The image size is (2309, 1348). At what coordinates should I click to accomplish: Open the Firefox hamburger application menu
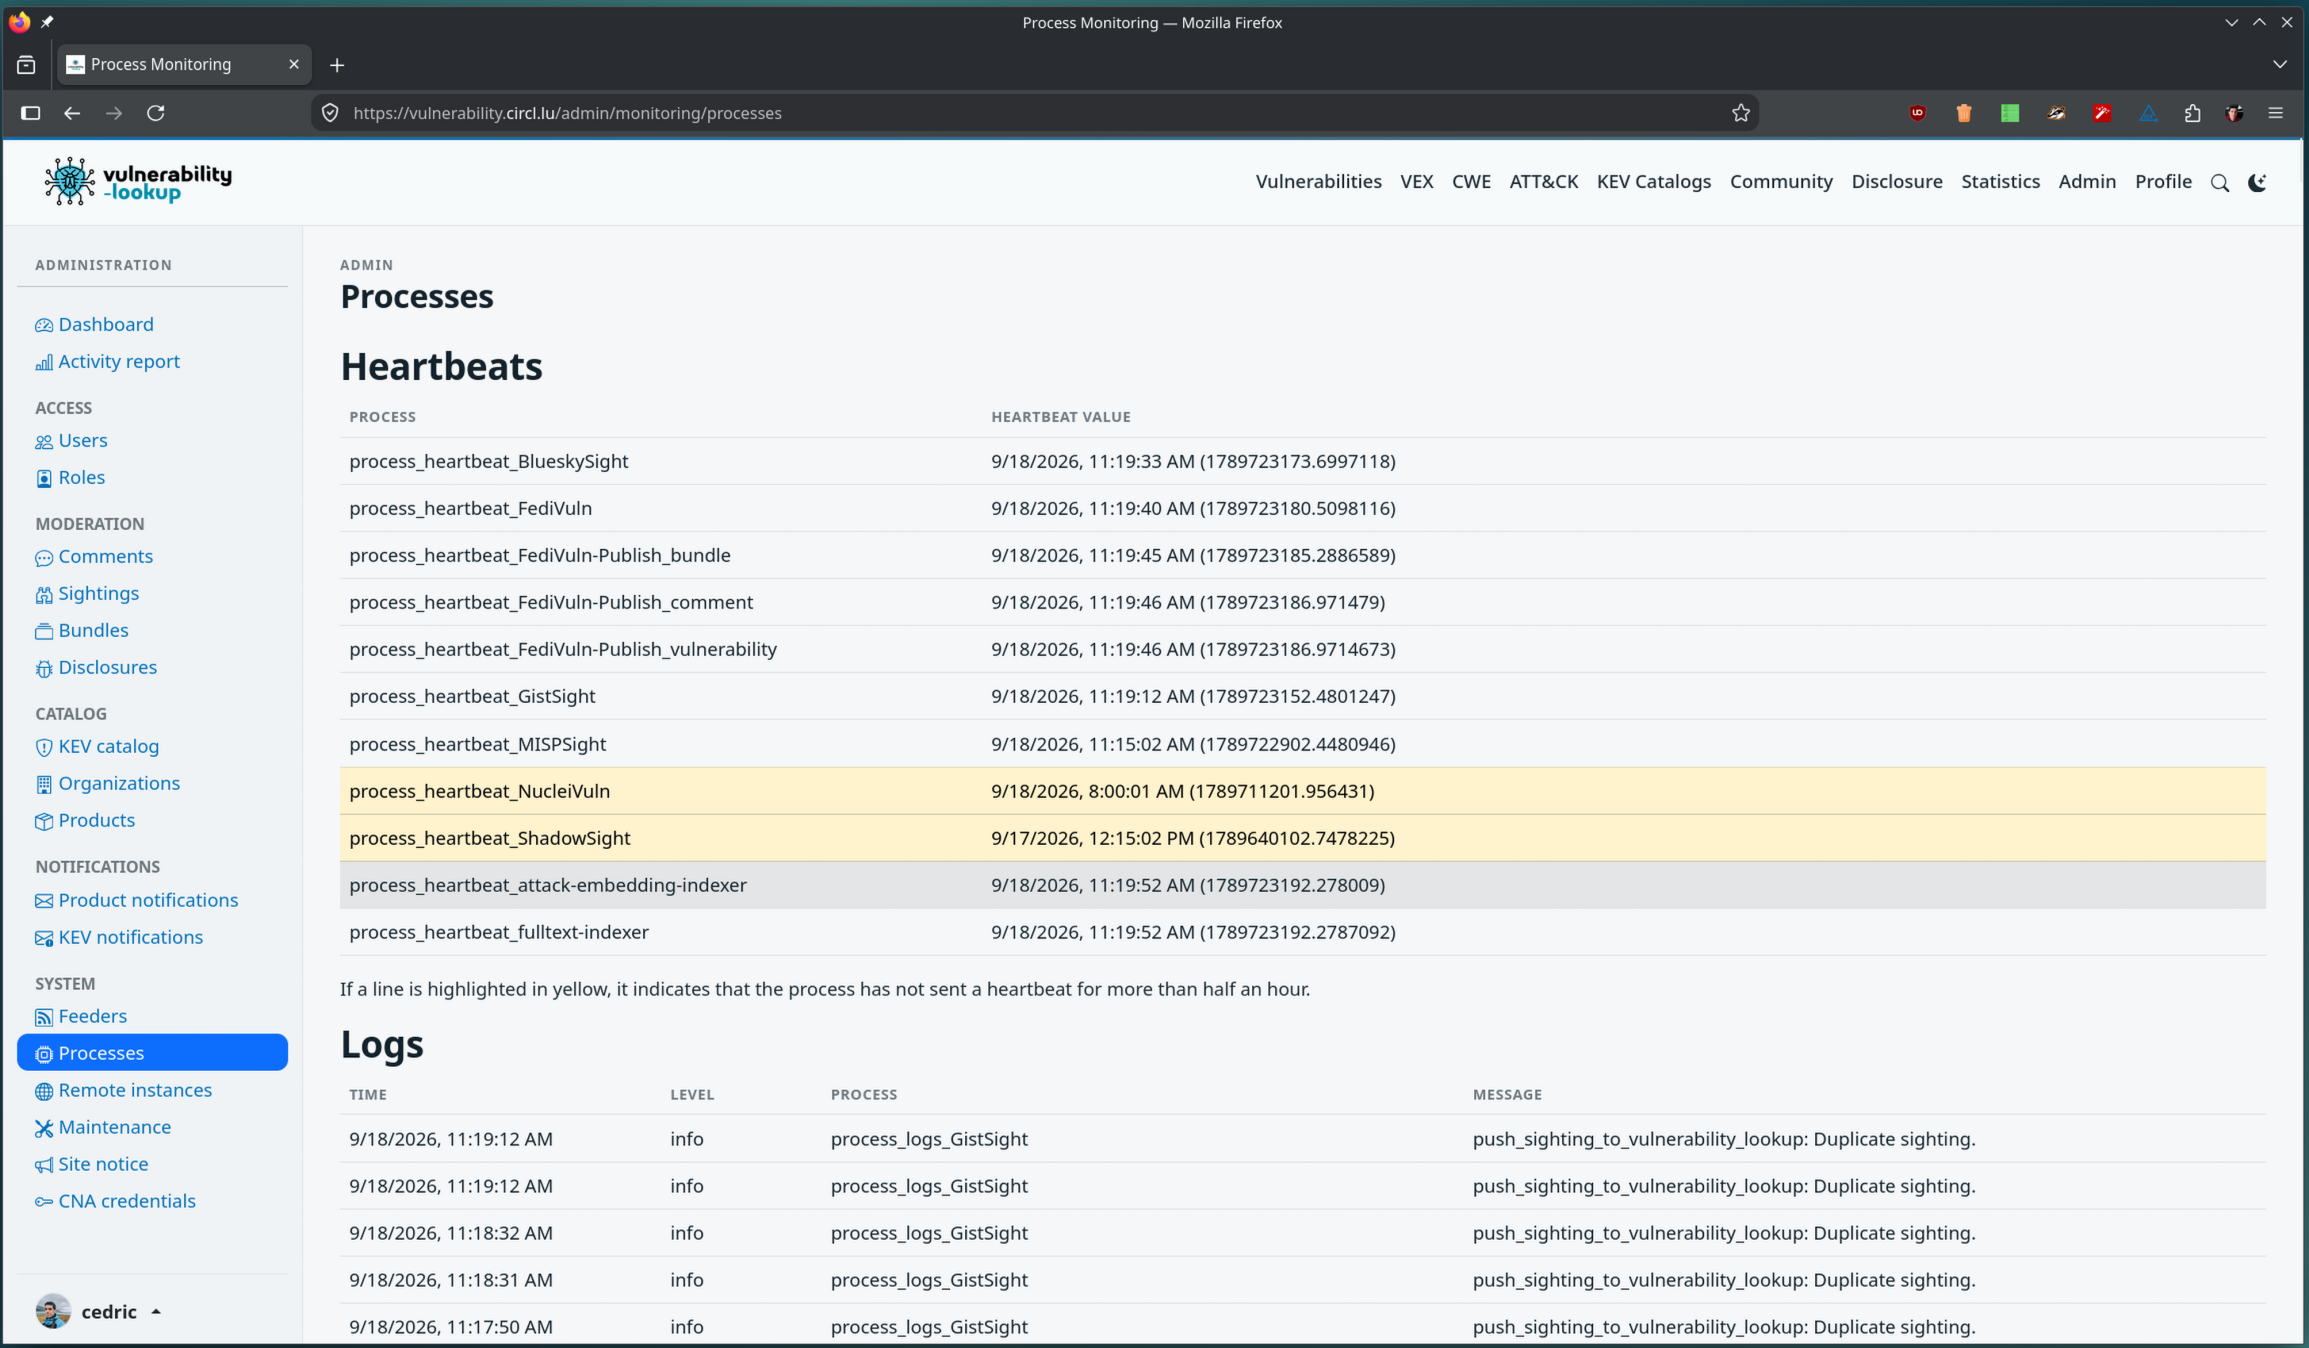tap(2276, 113)
